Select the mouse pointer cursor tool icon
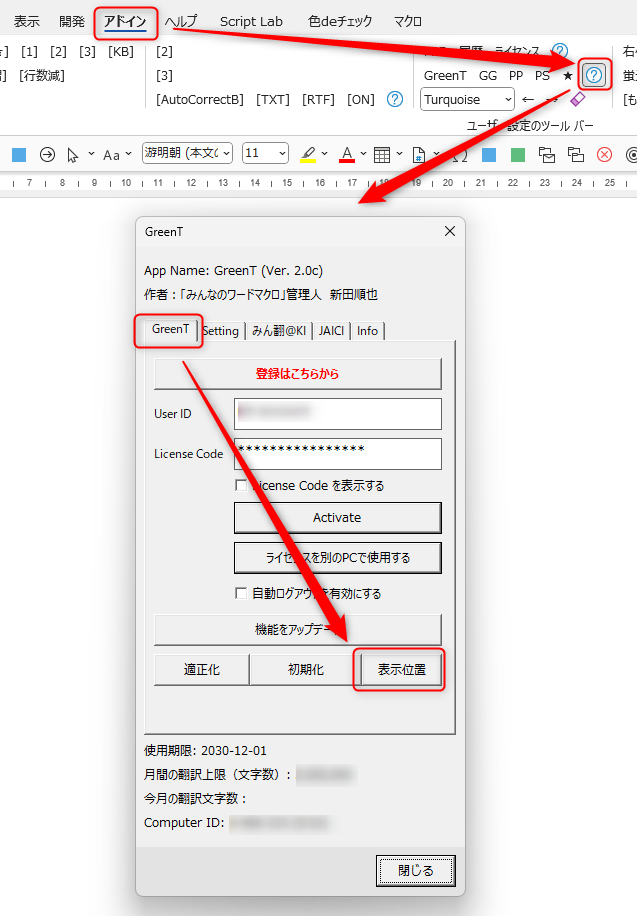637x916 pixels. [73, 154]
